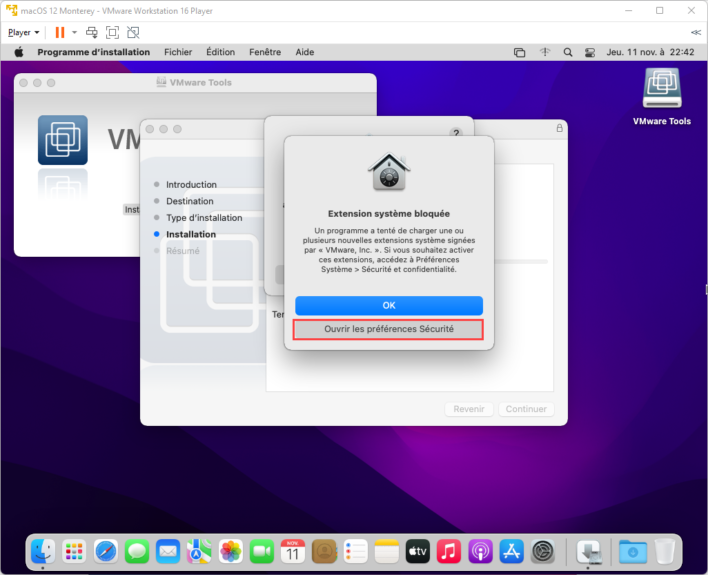
Task: Click the lock icon in installer window
Action: 559,128
